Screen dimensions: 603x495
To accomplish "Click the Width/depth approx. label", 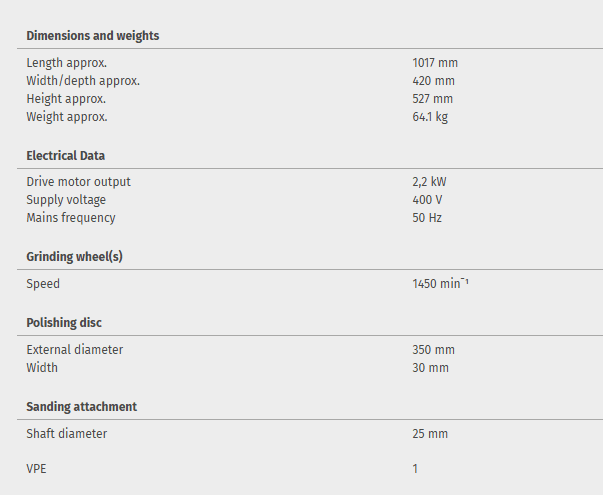I will pos(82,81).
